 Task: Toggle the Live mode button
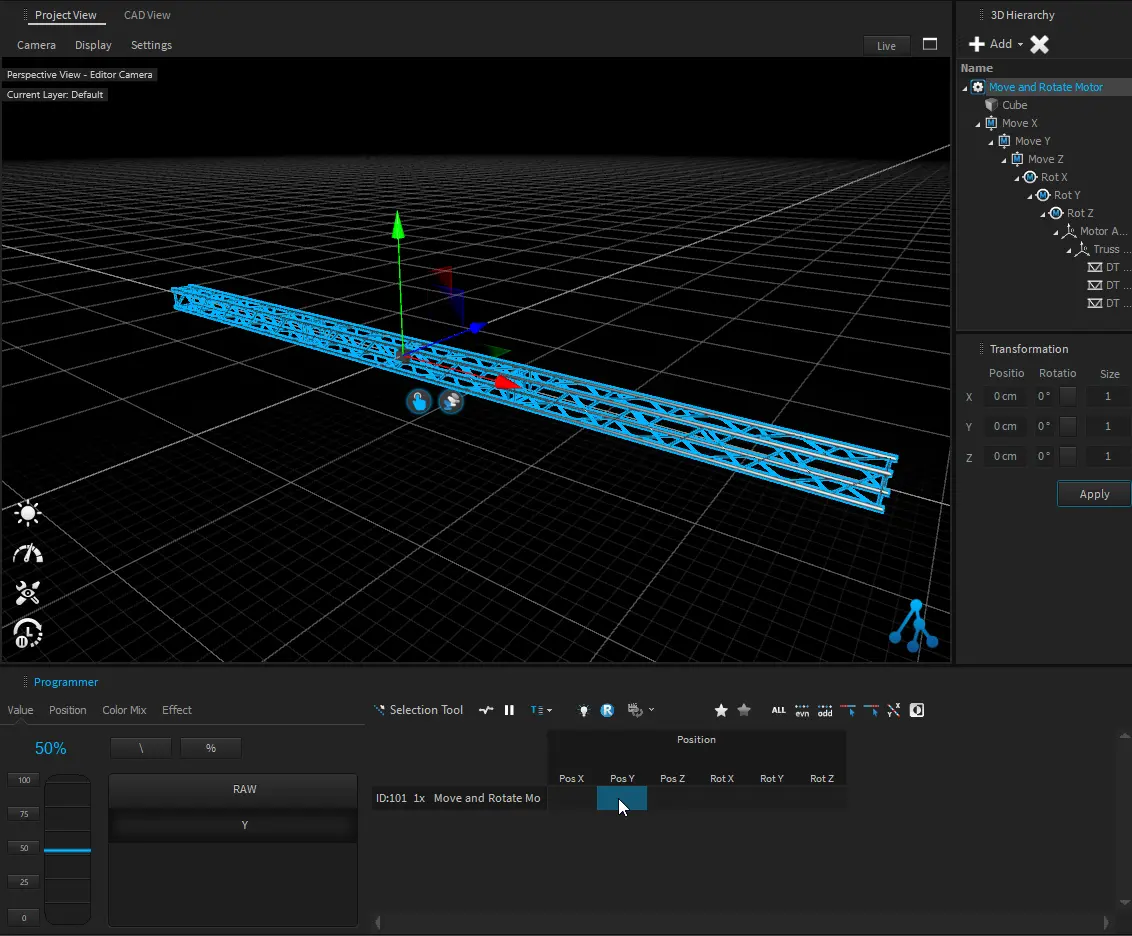coord(886,46)
